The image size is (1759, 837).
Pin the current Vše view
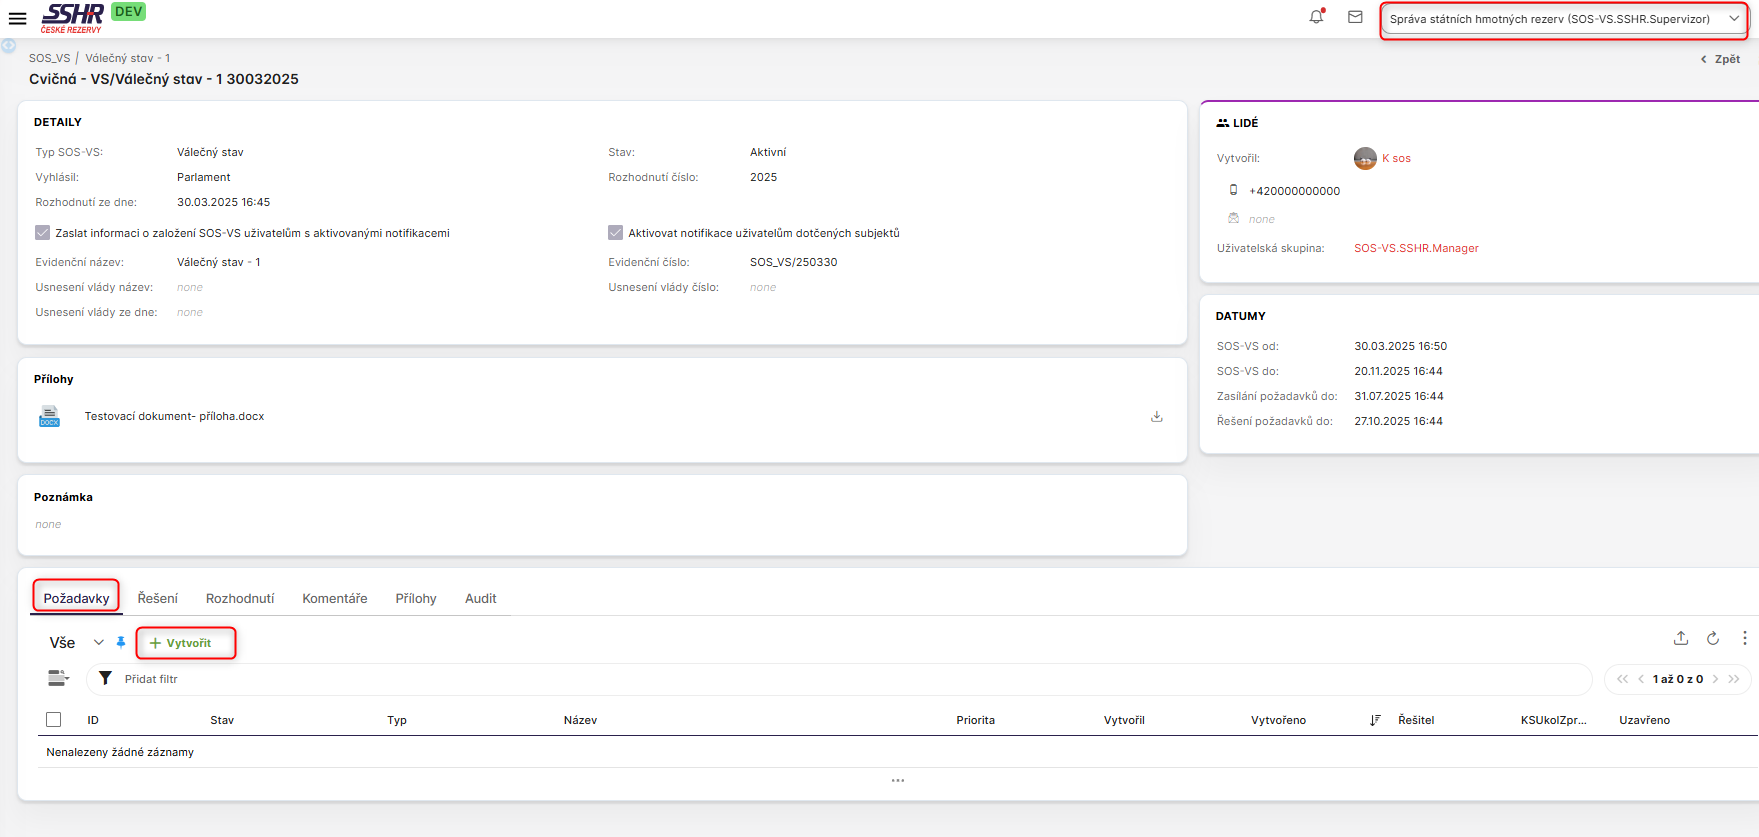(x=121, y=643)
